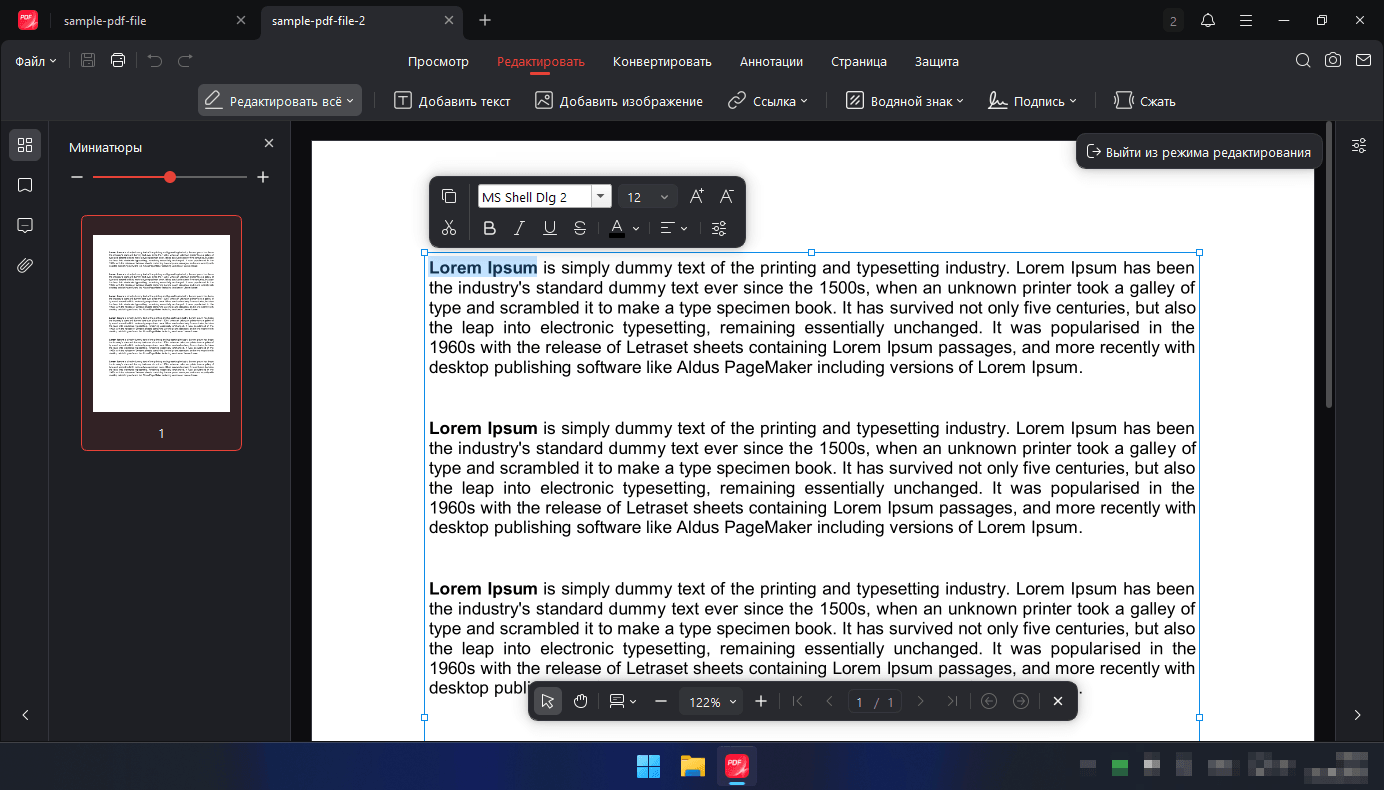Go to the previous view

(989, 701)
